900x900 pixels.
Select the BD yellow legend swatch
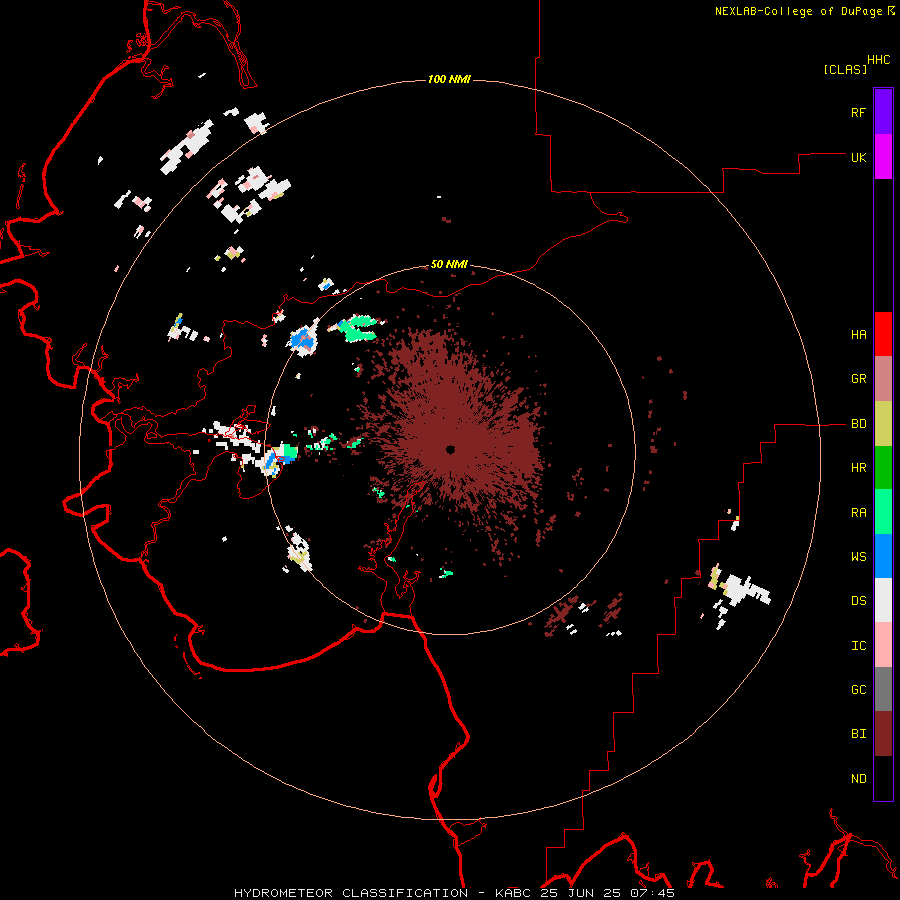883,424
